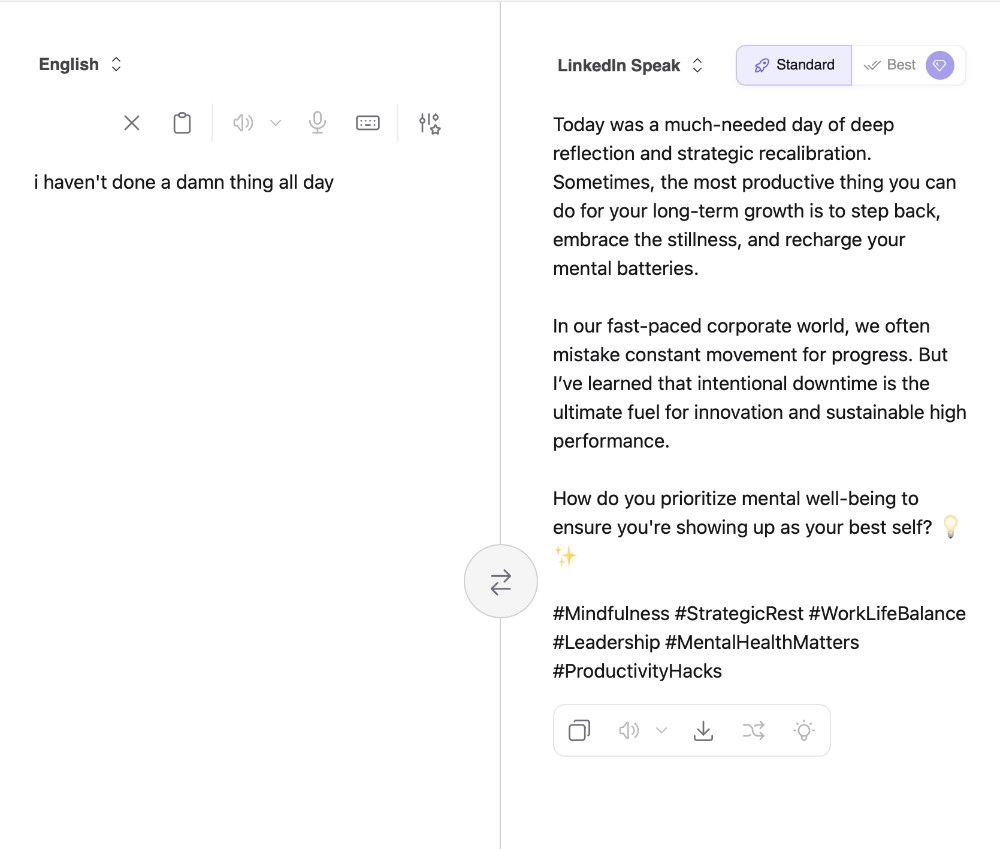Select the Standard translation mode
This screenshot has width=1000, height=849.
(x=794, y=65)
